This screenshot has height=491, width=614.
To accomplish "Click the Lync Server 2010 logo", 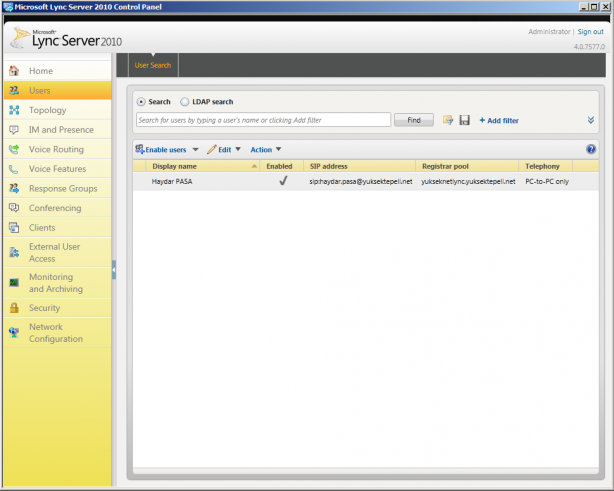I will tap(66, 38).
